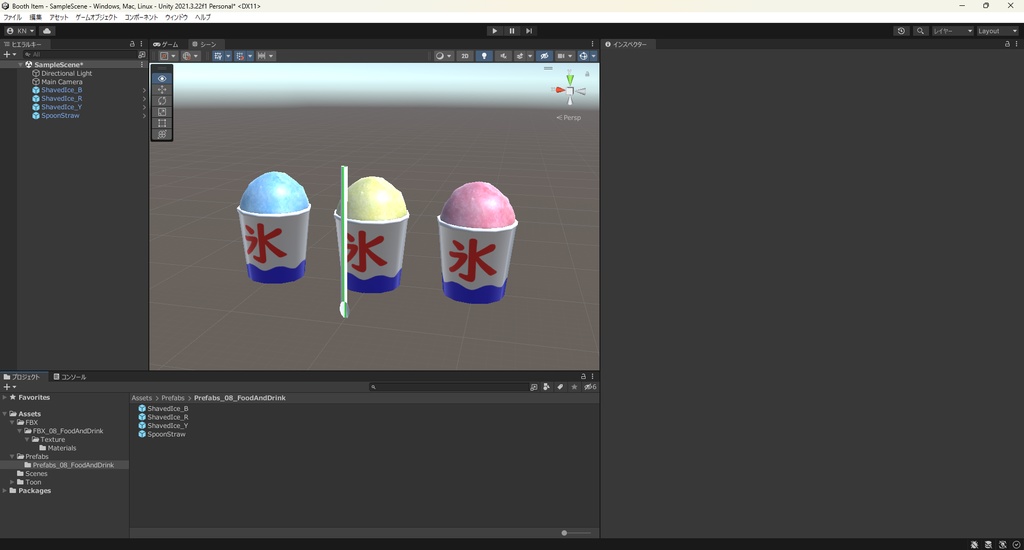Toggle scene audio button
The height and width of the screenshot is (550, 1024).
pyautogui.click(x=502, y=56)
